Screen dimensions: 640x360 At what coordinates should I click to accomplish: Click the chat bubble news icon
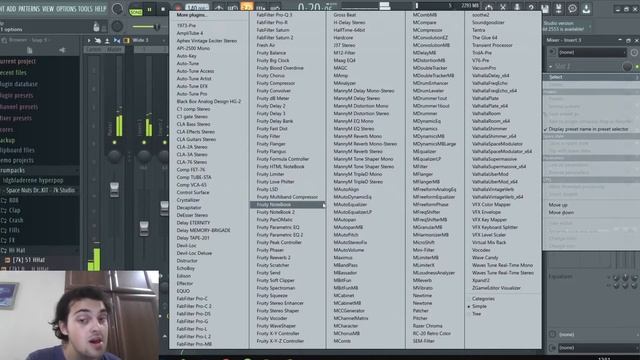click(572, 8)
